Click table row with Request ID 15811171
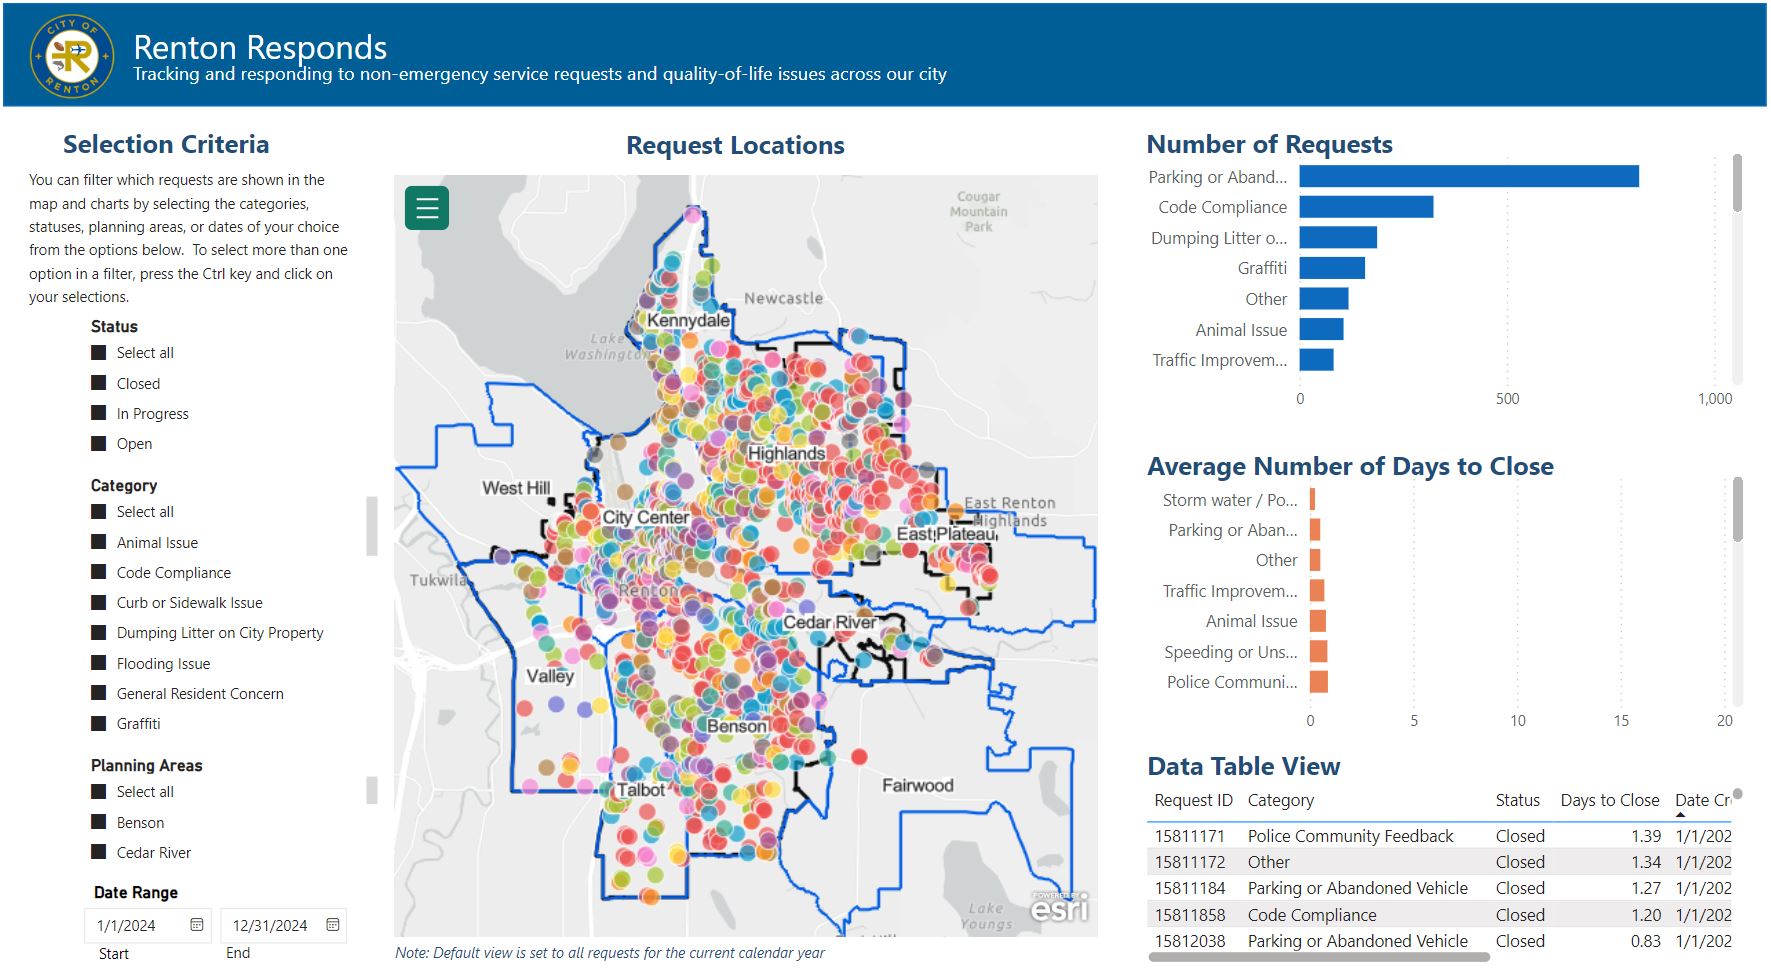 click(x=1440, y=836)
